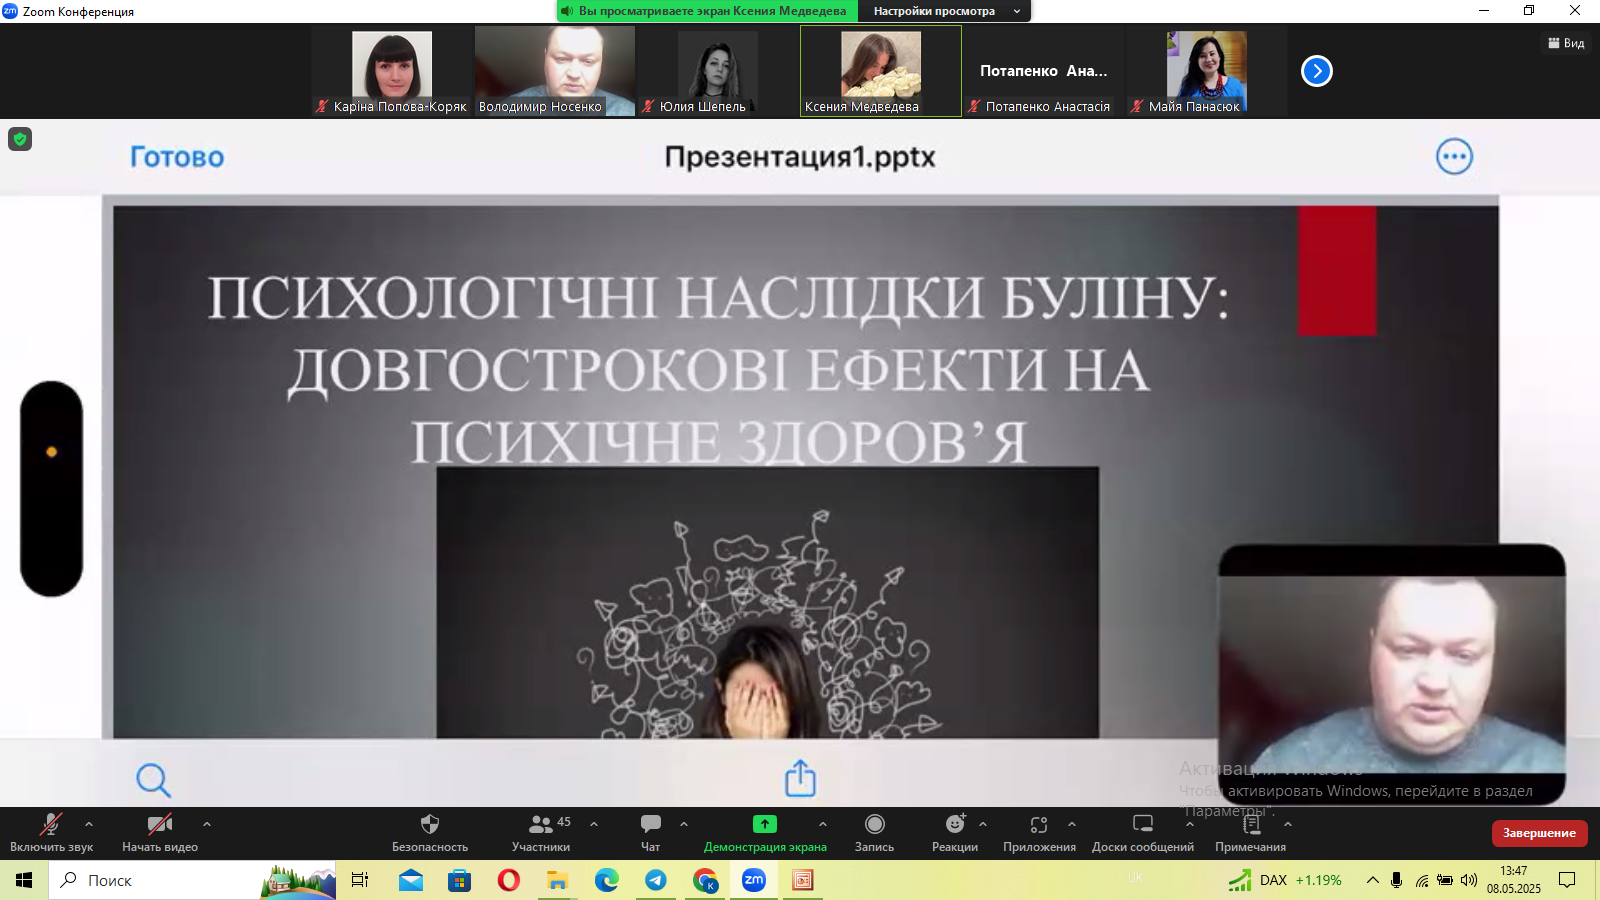
Task: Show hidden tray icons arrow
Action: tap(1372, 880)
